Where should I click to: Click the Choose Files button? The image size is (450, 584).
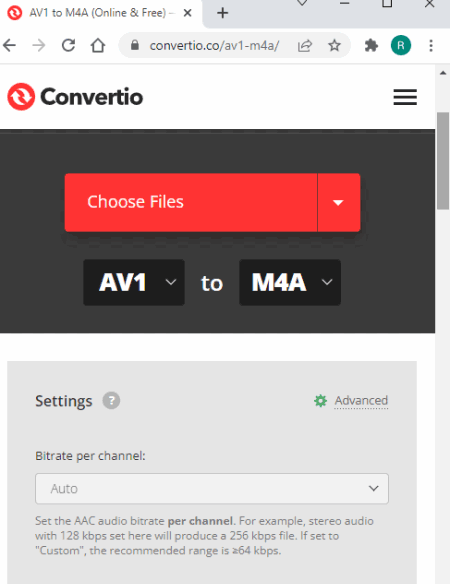click(191, 202)
